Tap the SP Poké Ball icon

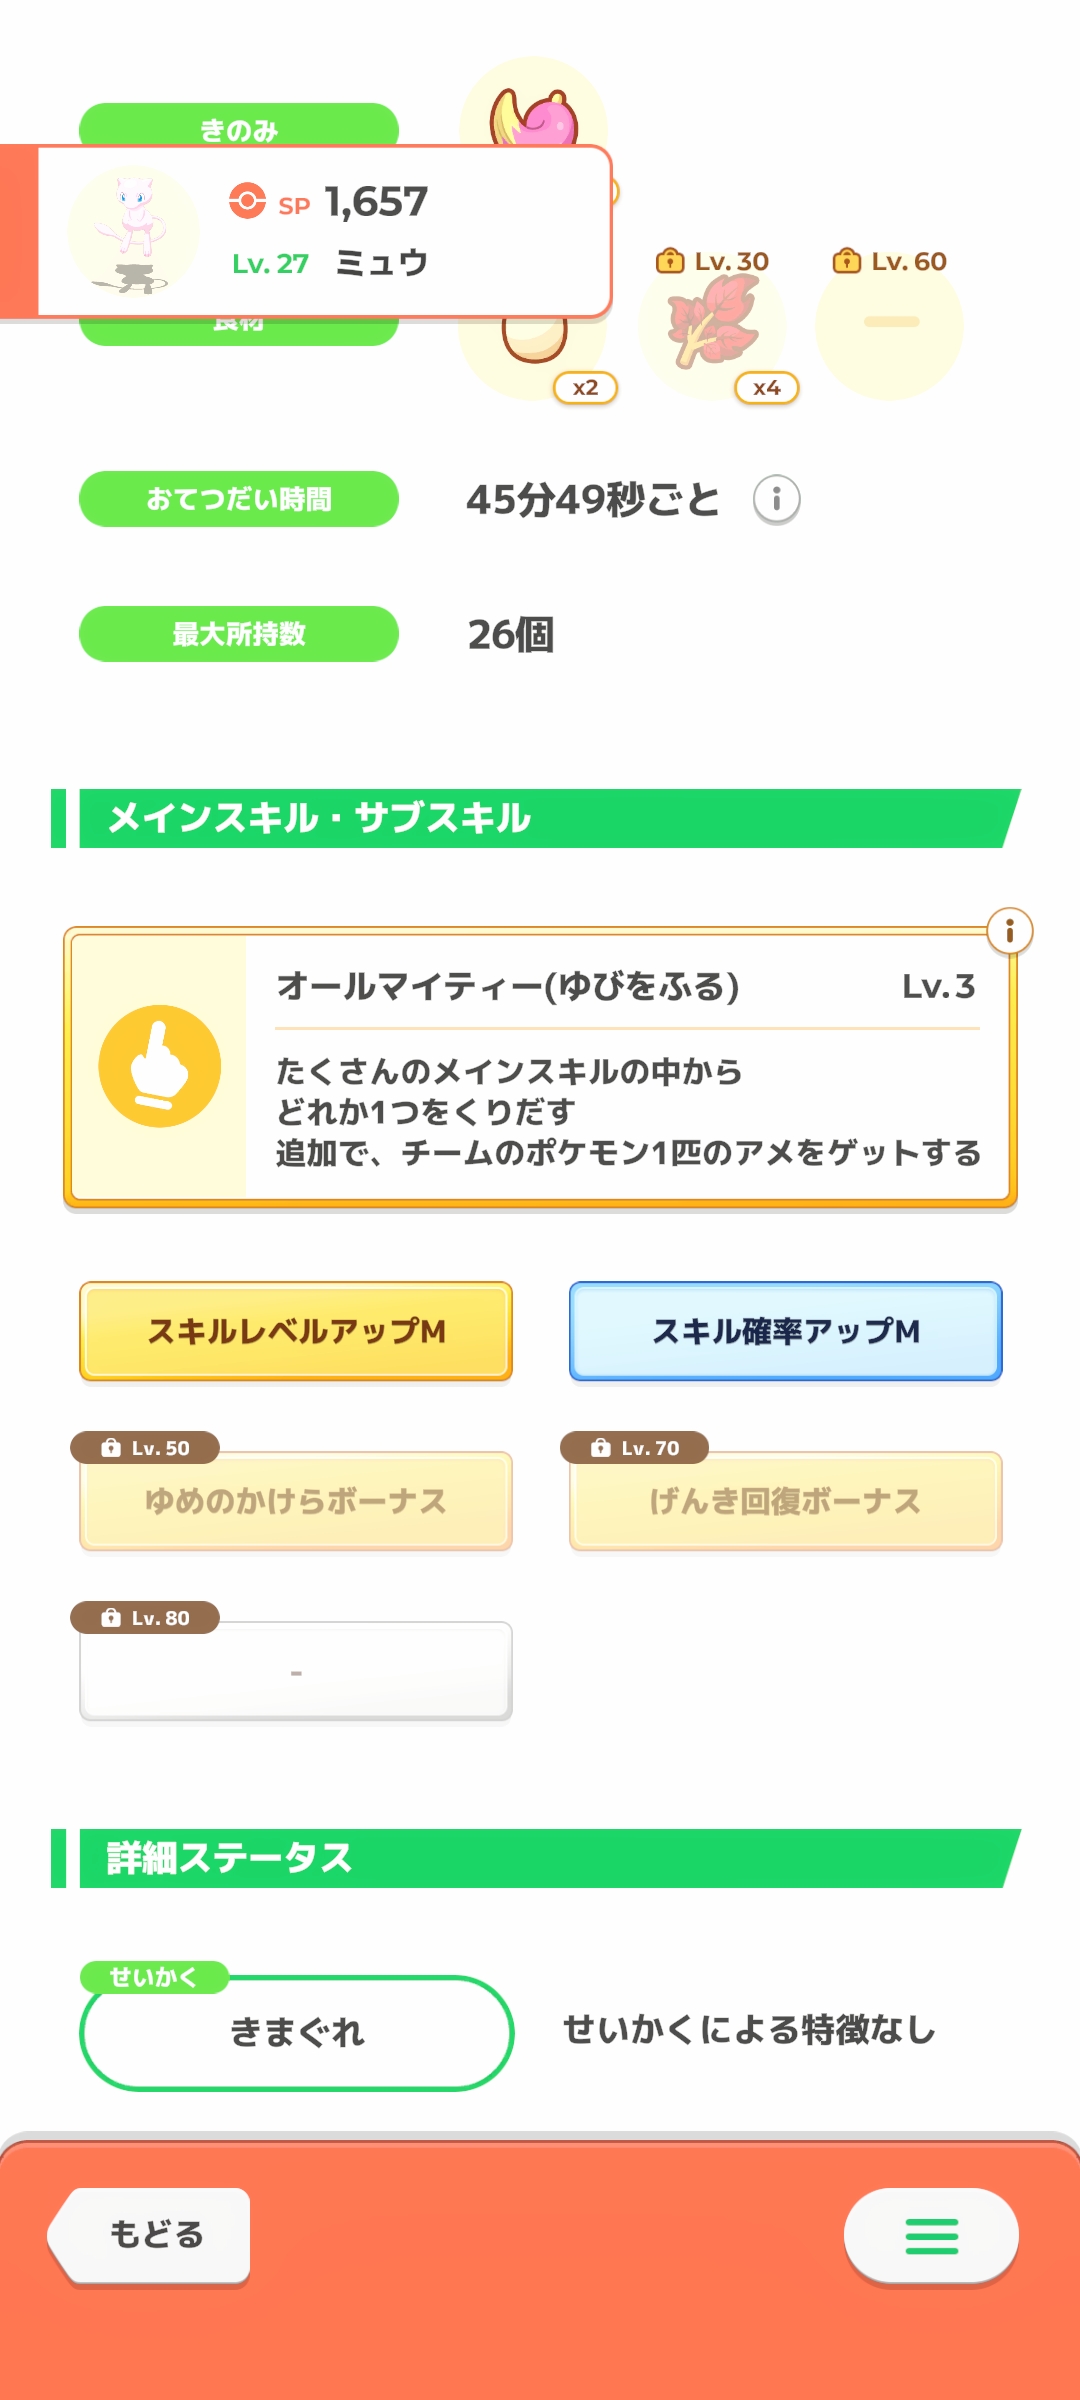[x=247, y=200]
